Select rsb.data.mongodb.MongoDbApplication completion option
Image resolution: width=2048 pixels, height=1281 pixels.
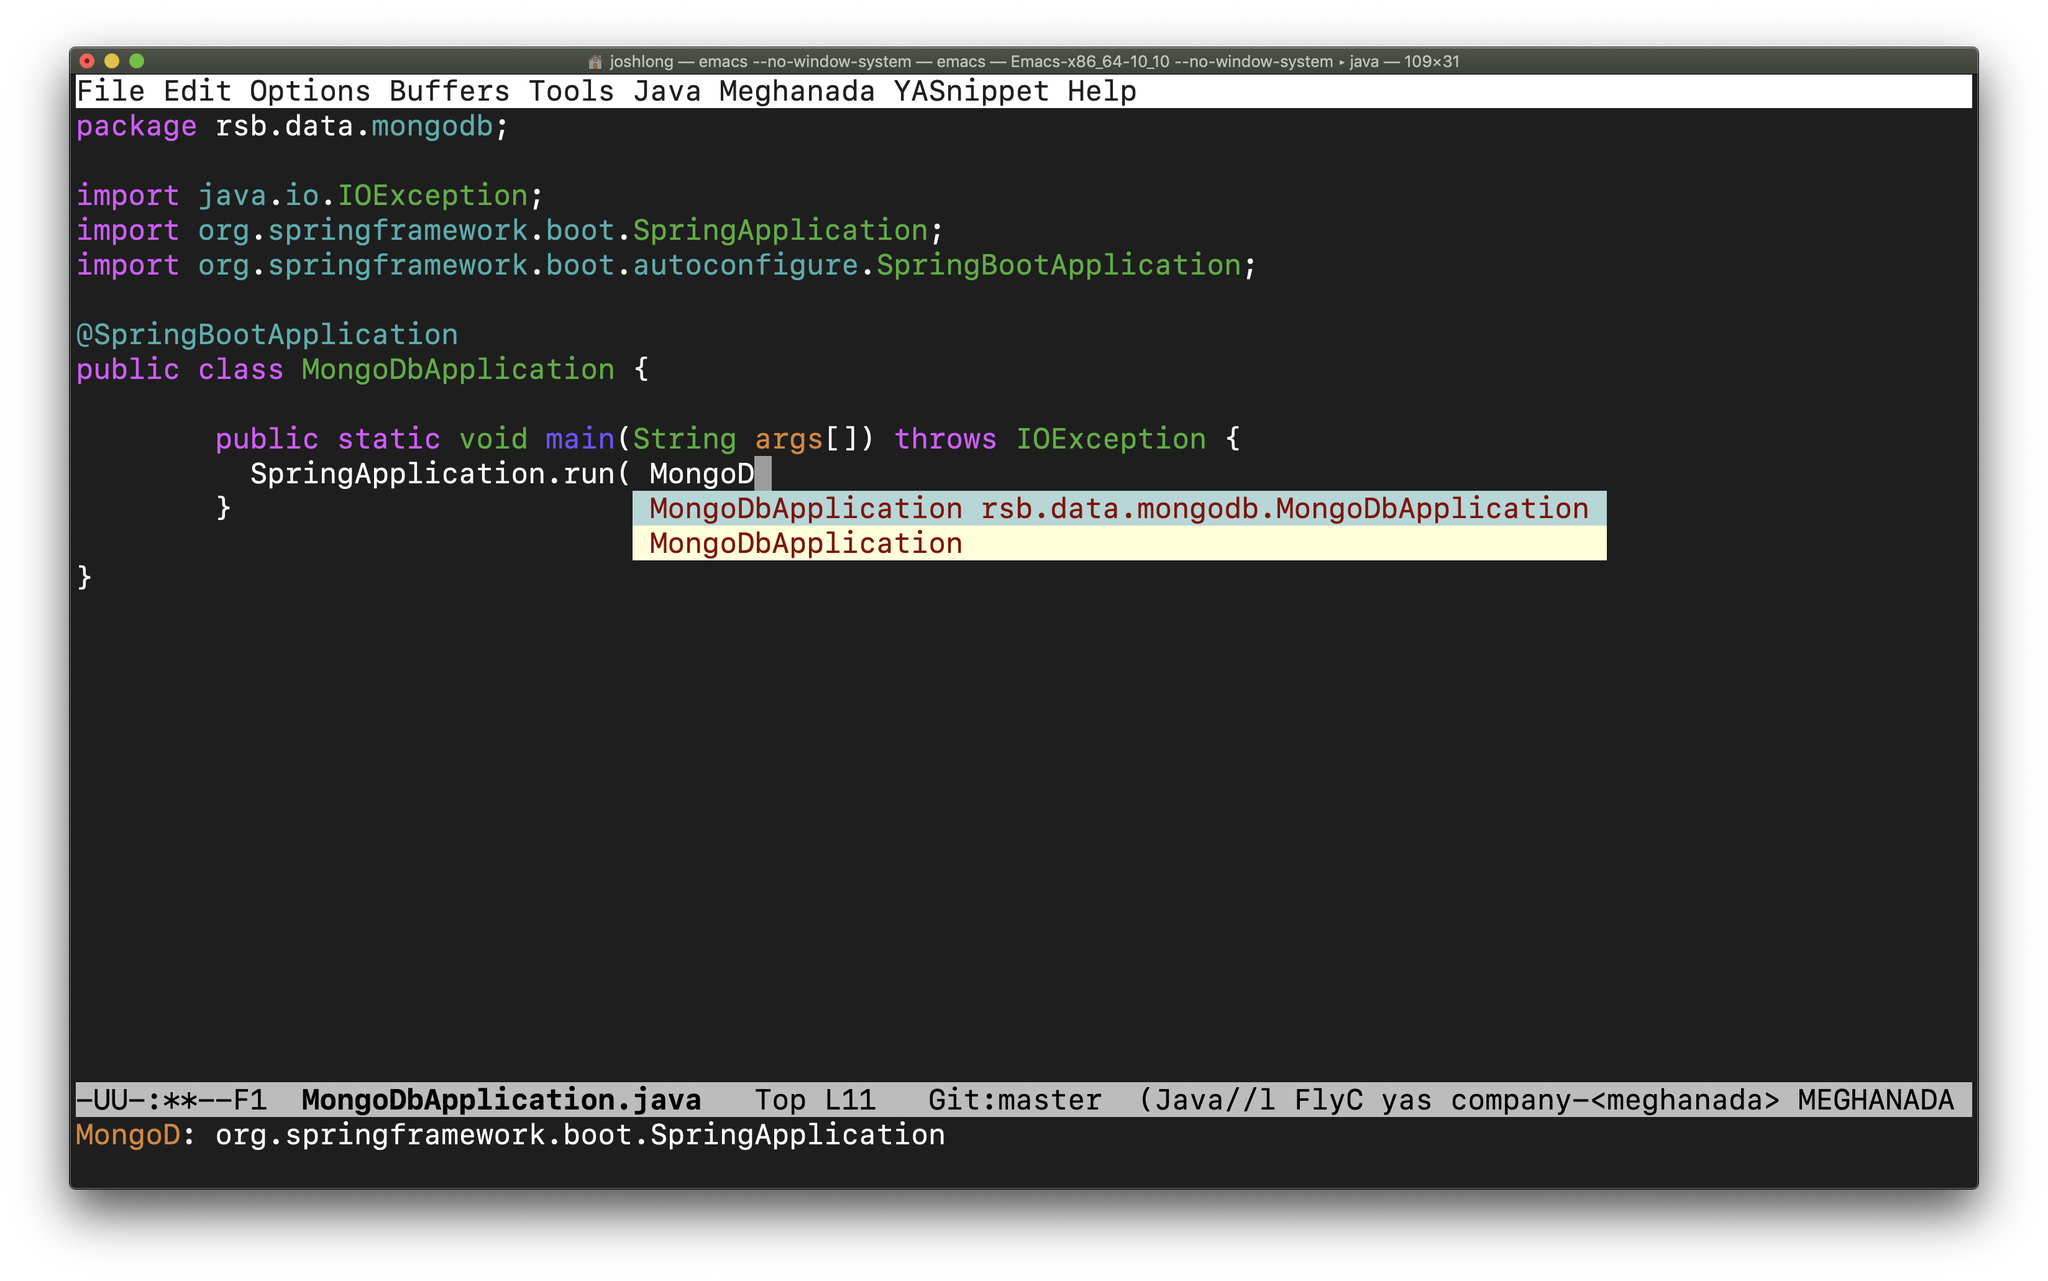click(x=1115, y=508)
